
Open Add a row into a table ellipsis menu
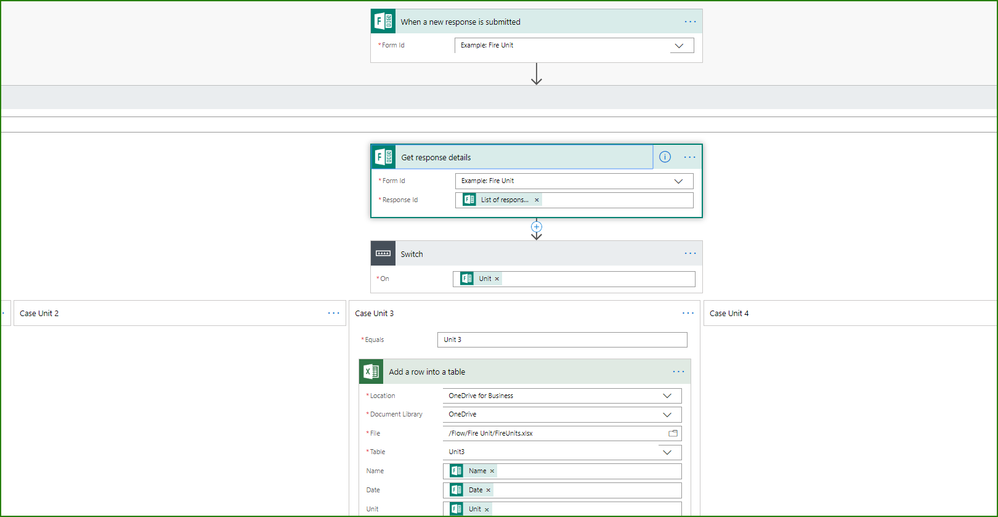tap(679, 372)
